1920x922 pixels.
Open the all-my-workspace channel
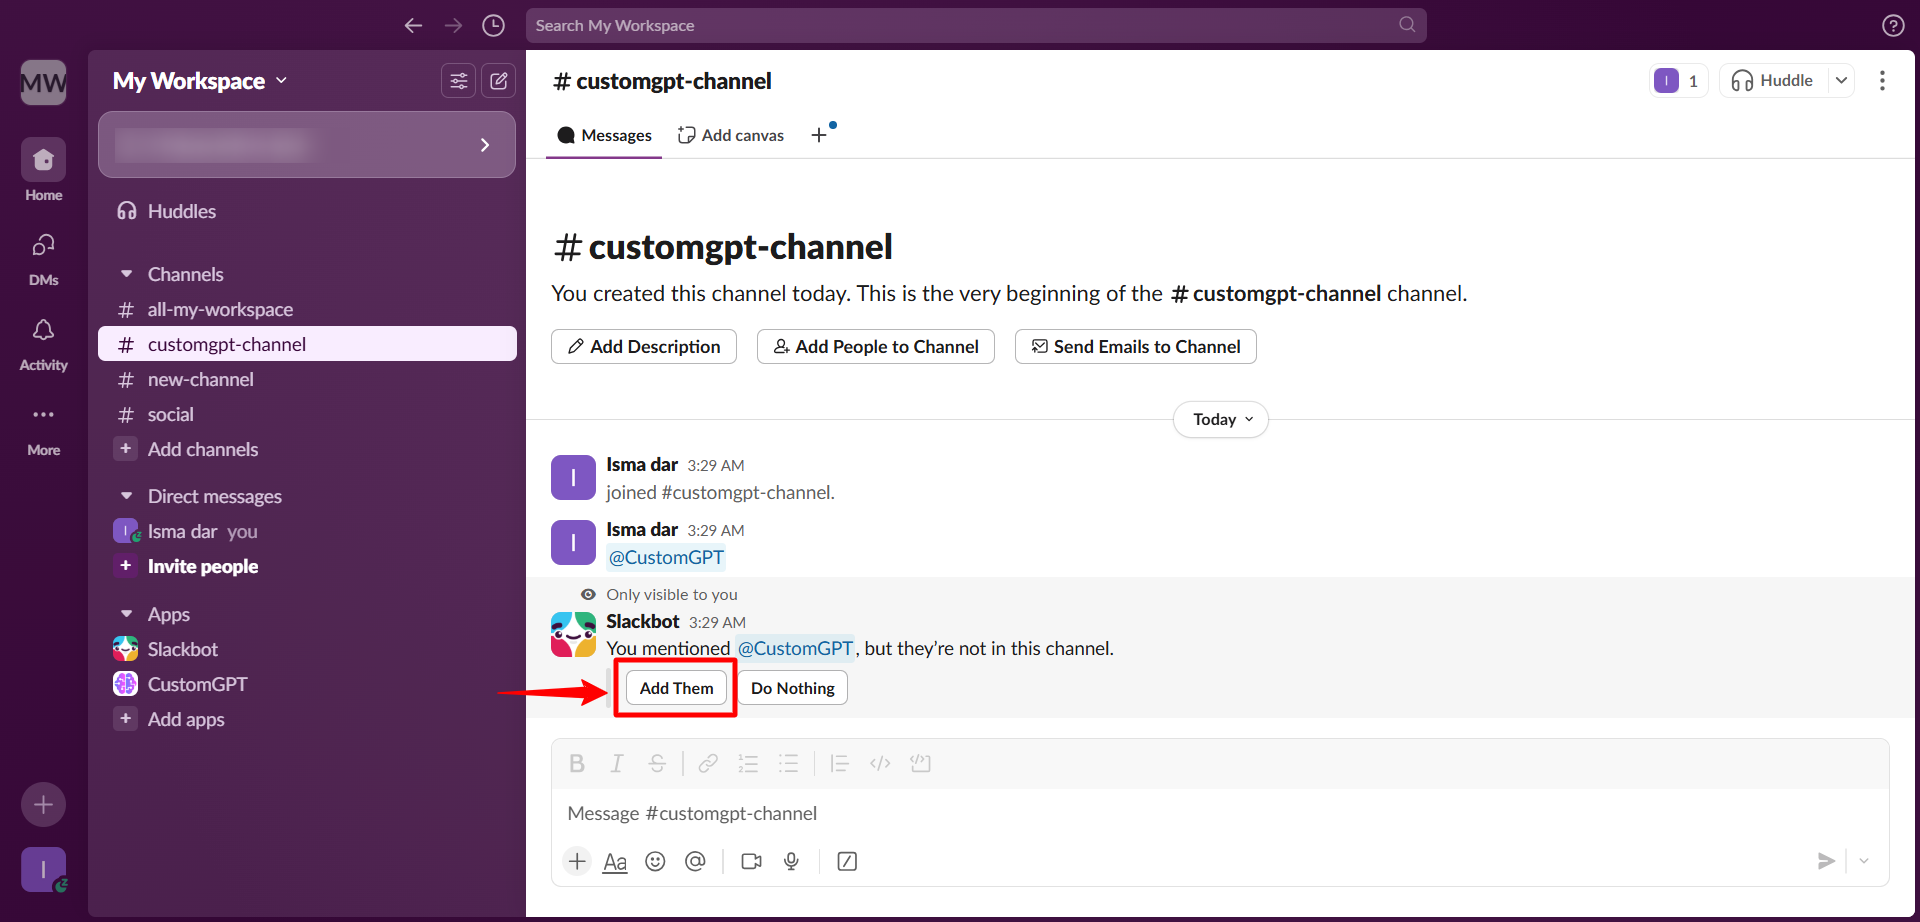point(307,309)
